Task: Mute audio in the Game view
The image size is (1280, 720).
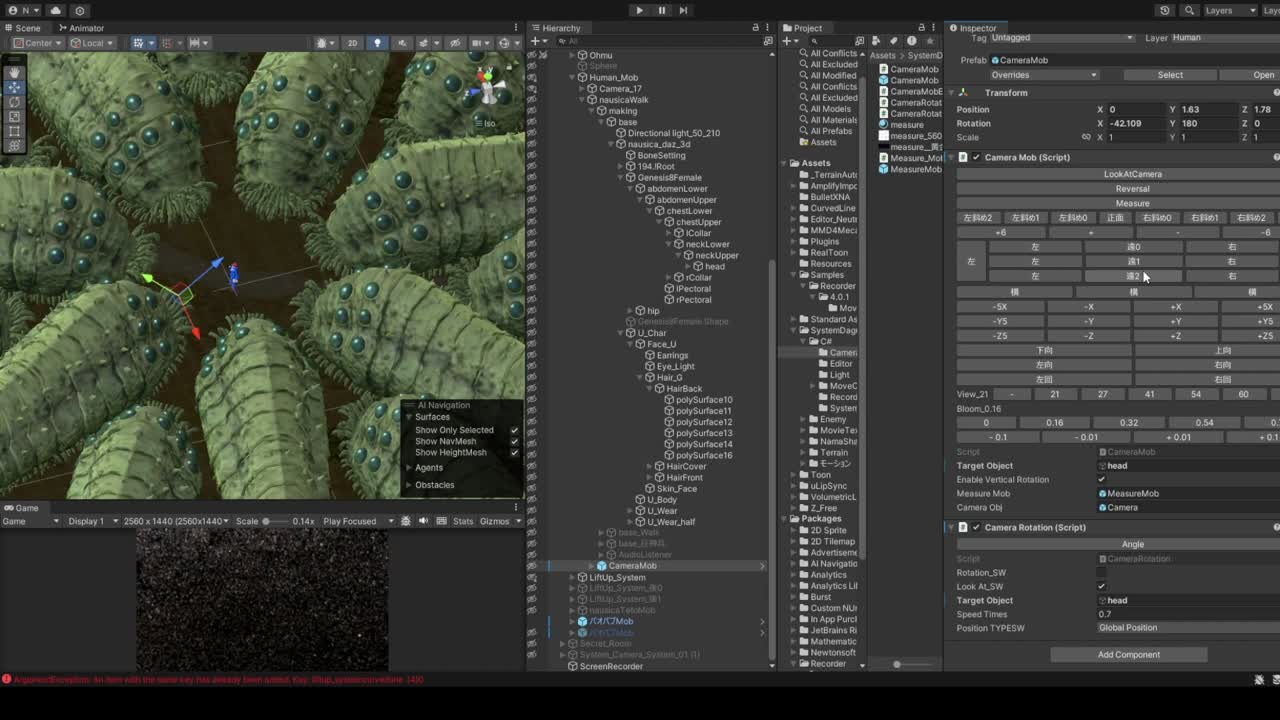Action: pos(423,521)
